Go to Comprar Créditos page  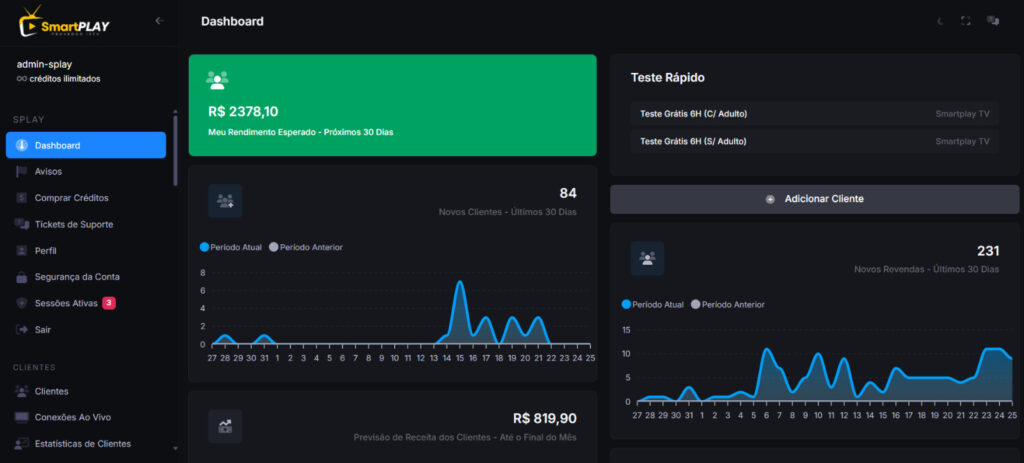pyautogui.click(x=71, y=198)
